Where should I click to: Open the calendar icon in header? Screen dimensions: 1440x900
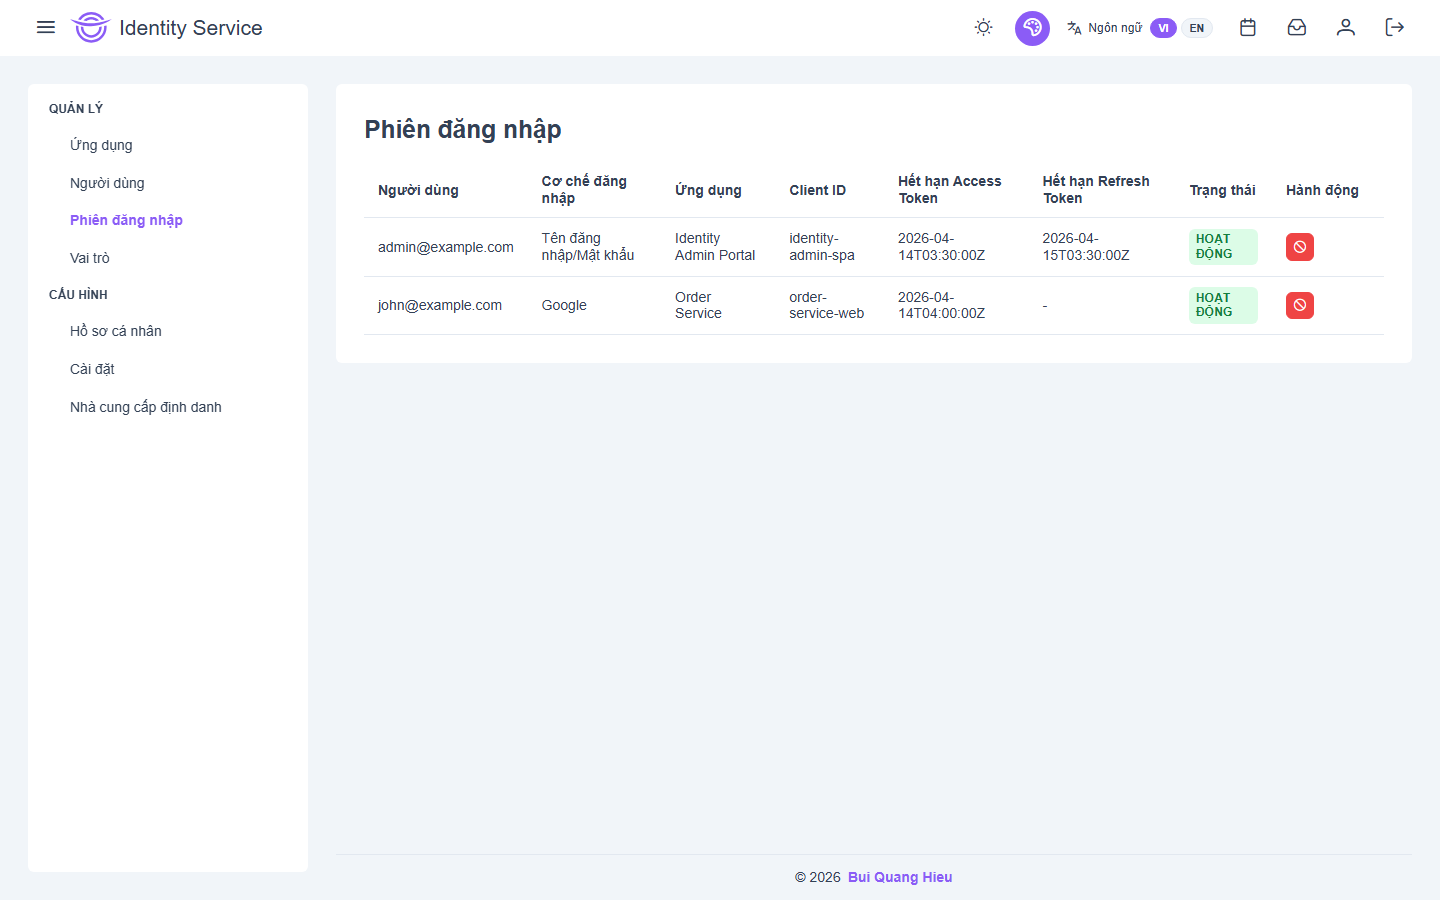pos(1247,27)
